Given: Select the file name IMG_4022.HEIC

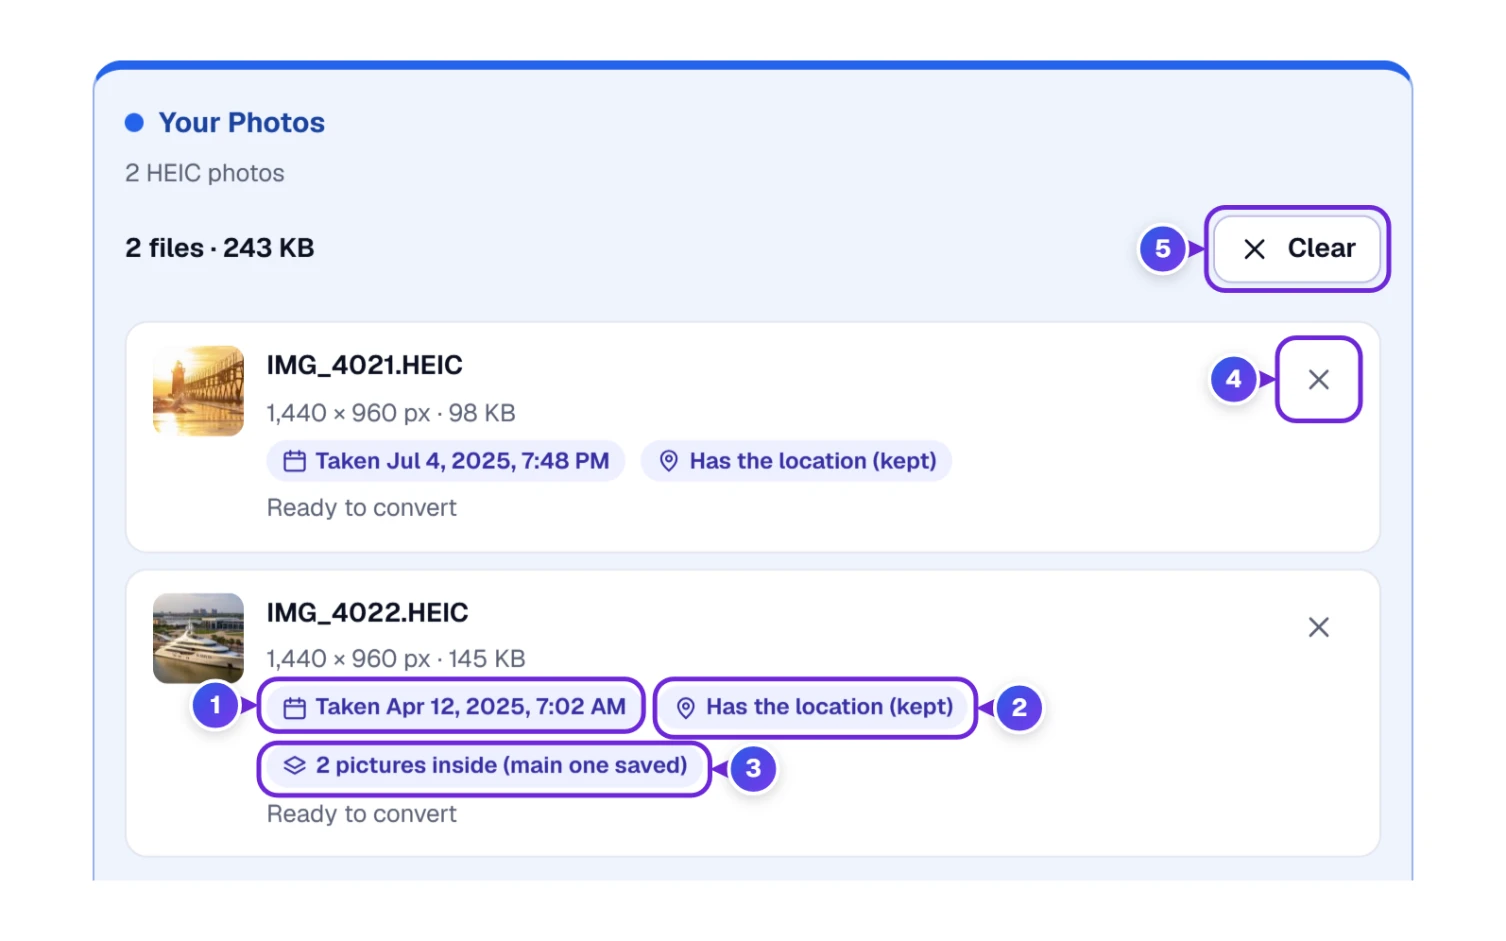Looking at the screenshot, I should click(x=368, y=612).
